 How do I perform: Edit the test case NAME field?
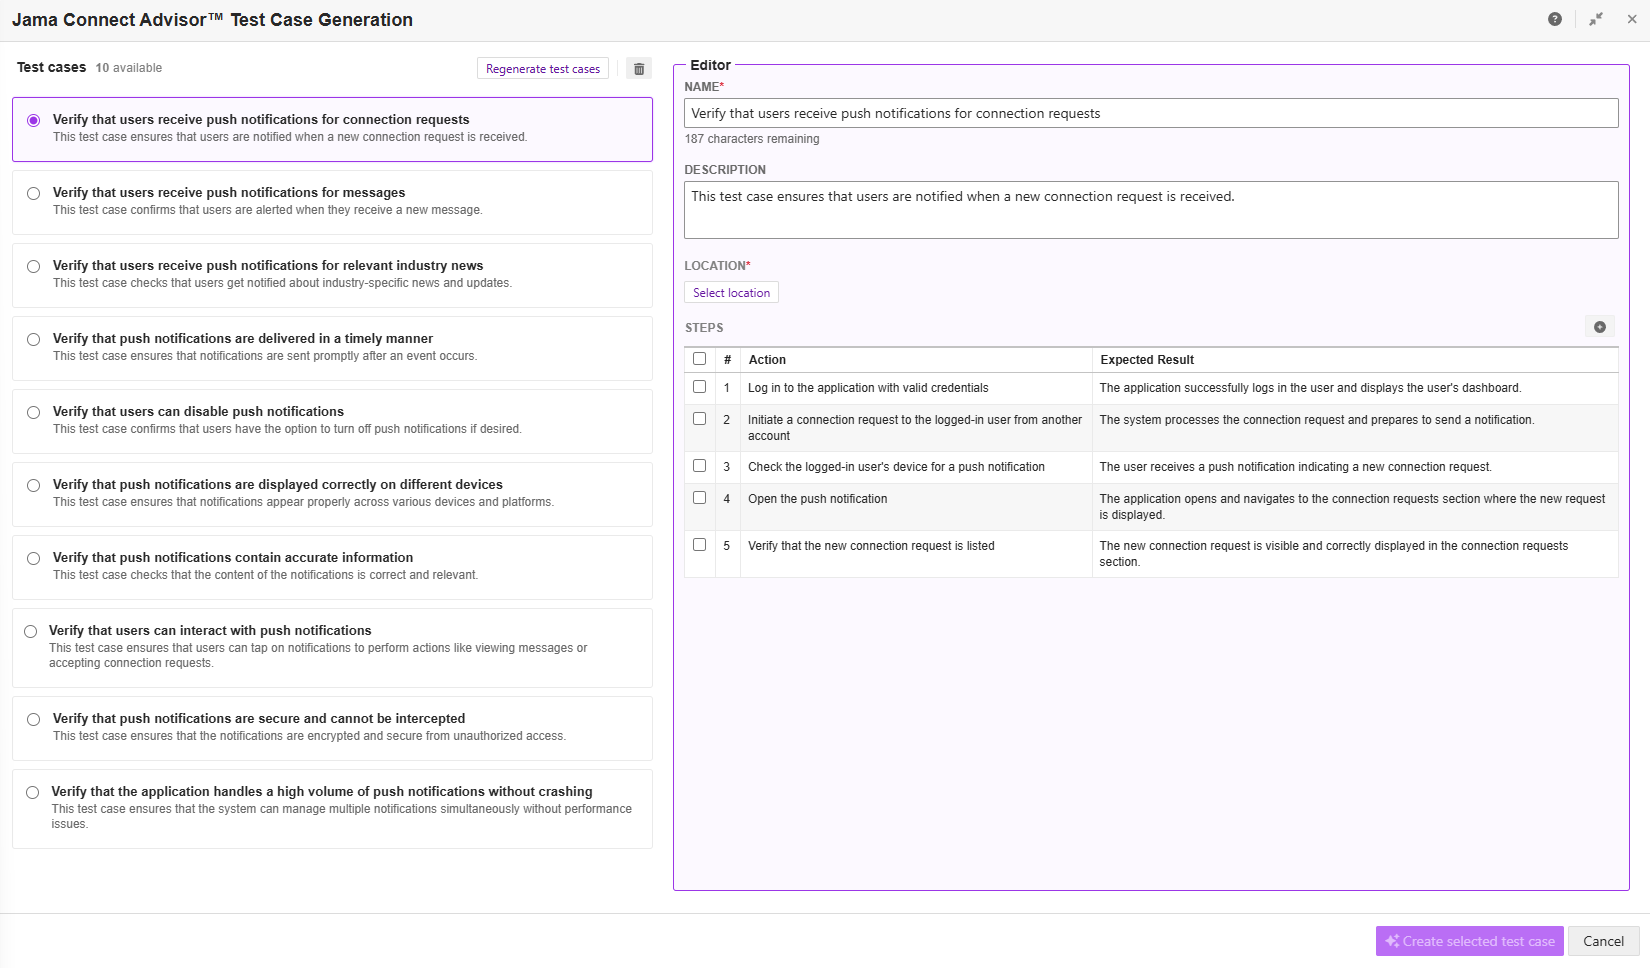click(1151, 112)
